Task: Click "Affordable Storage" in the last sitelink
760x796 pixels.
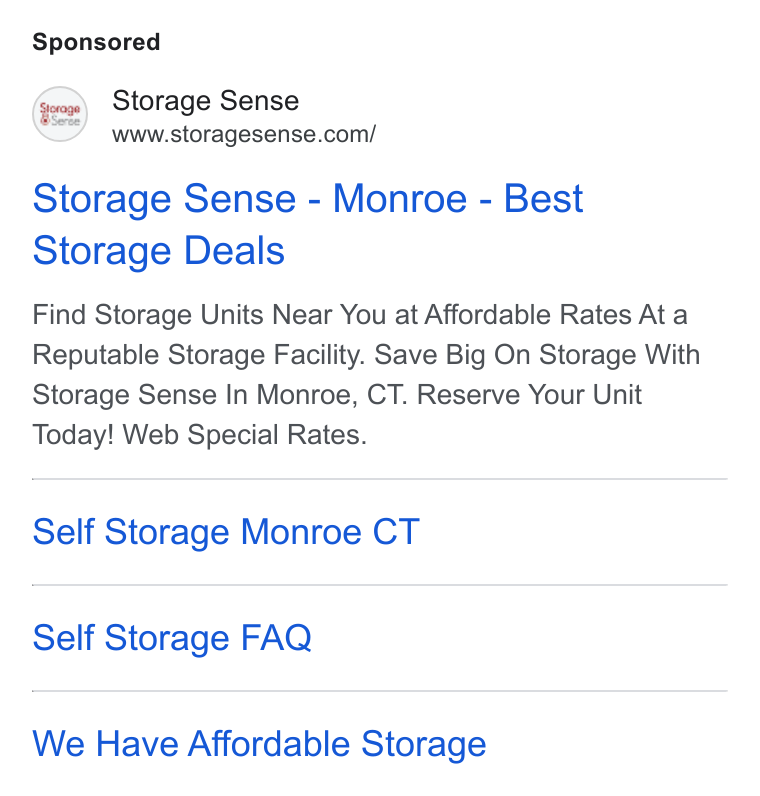Action: (x=337, y=744)
